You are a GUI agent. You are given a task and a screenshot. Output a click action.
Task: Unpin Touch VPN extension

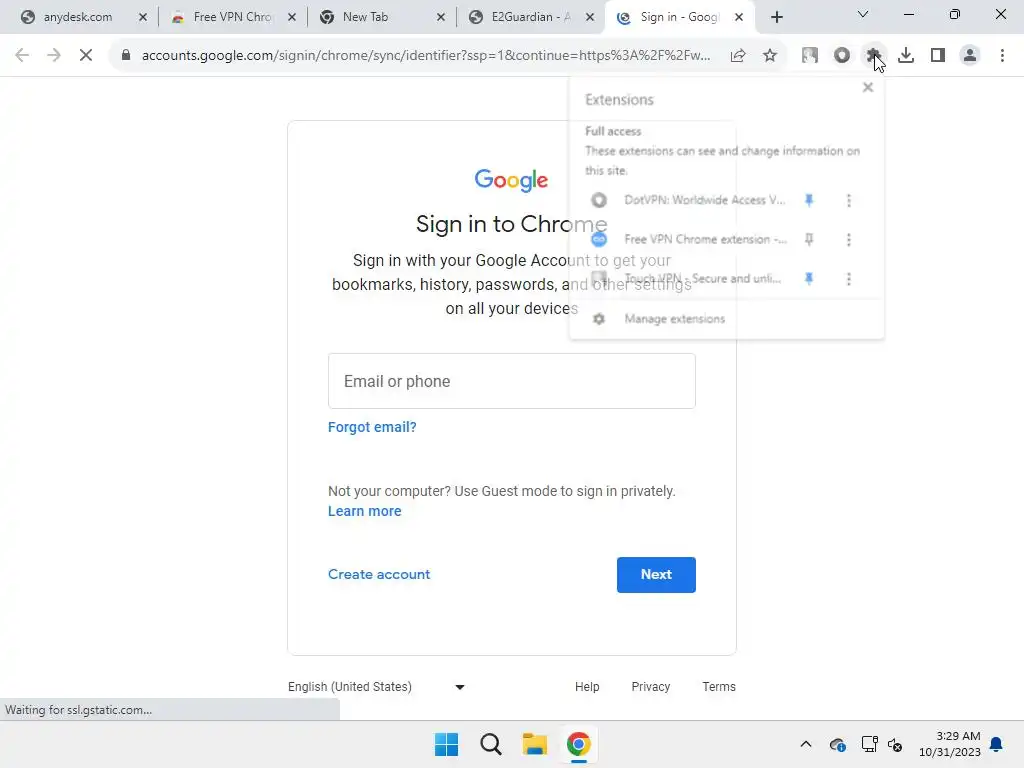809,279
